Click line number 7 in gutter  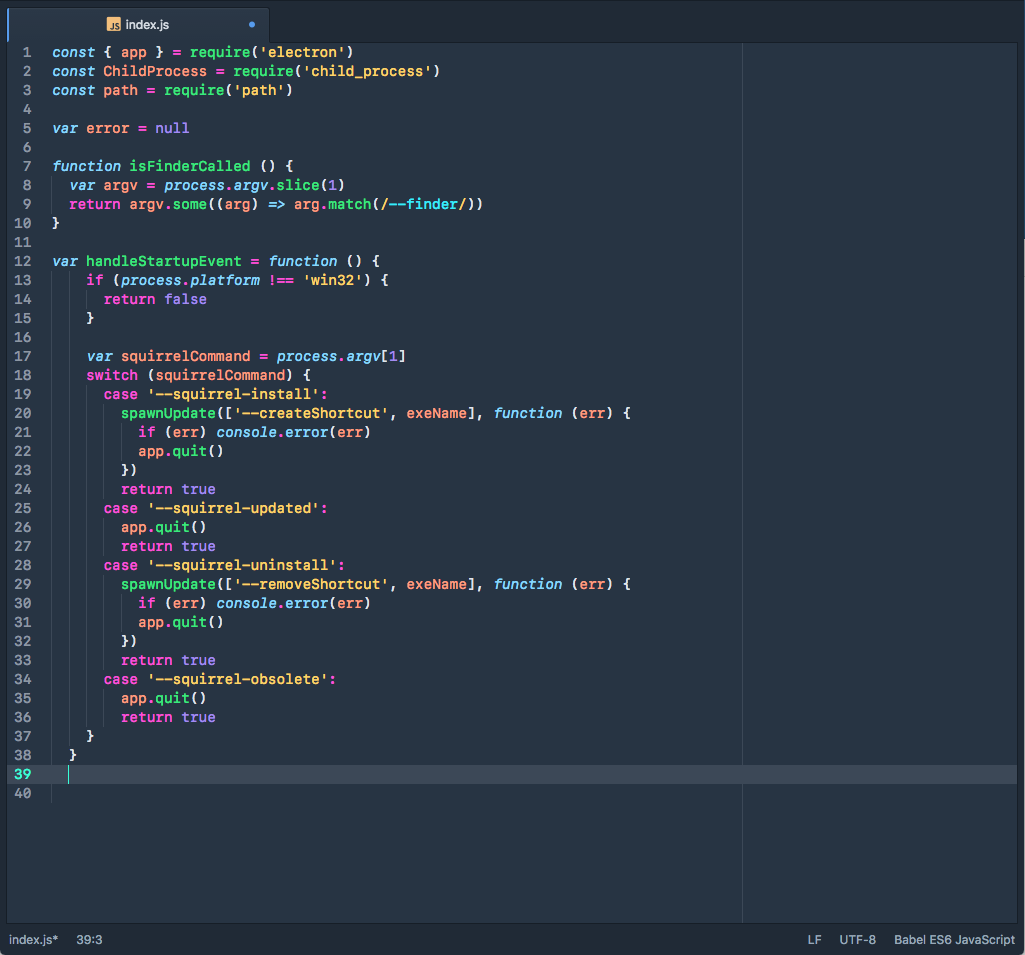tap(27, 166)
